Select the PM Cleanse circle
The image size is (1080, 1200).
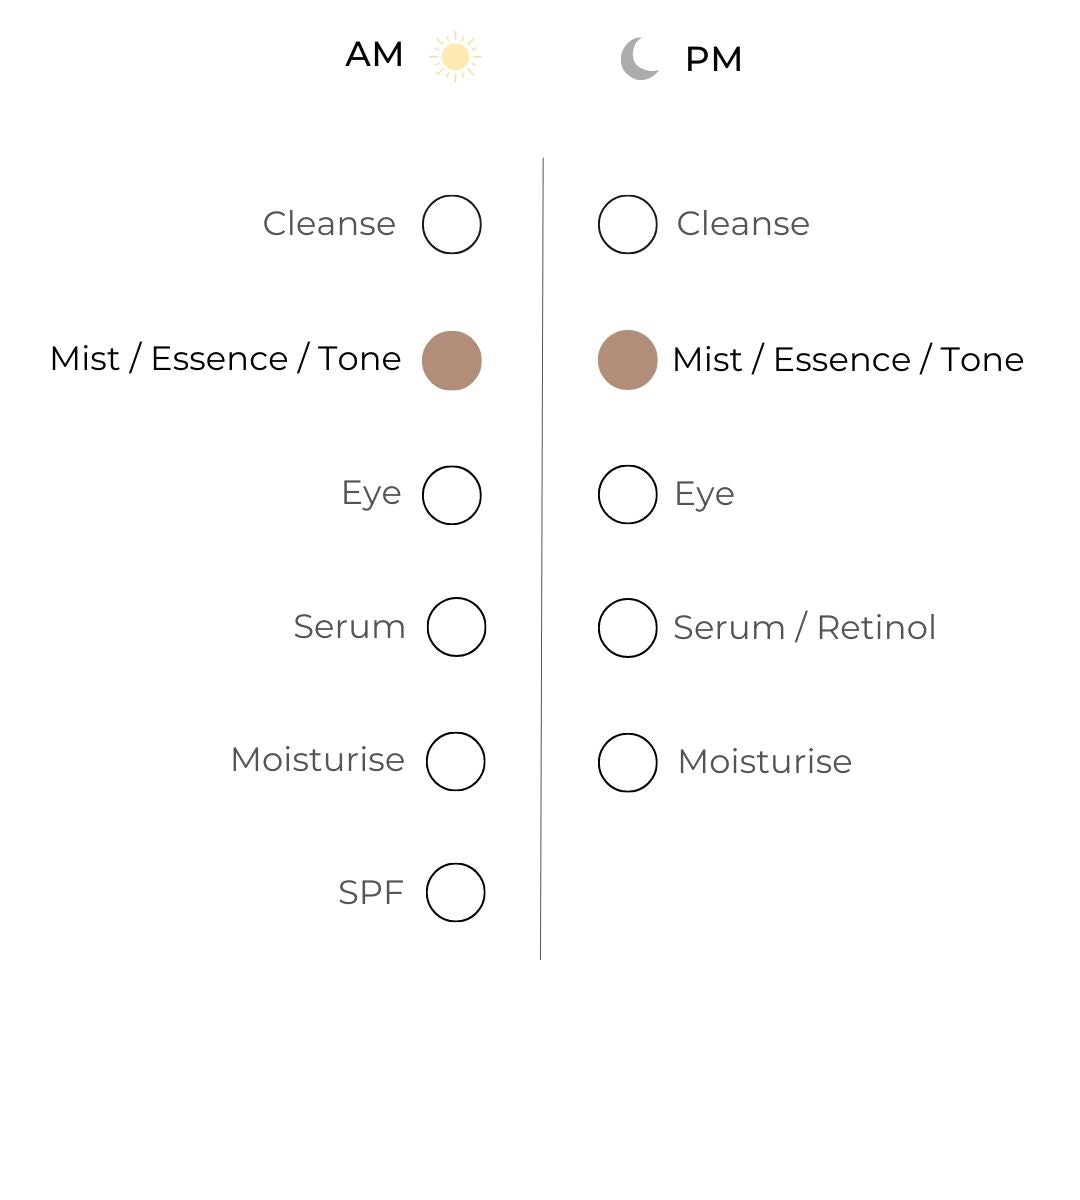628,225
